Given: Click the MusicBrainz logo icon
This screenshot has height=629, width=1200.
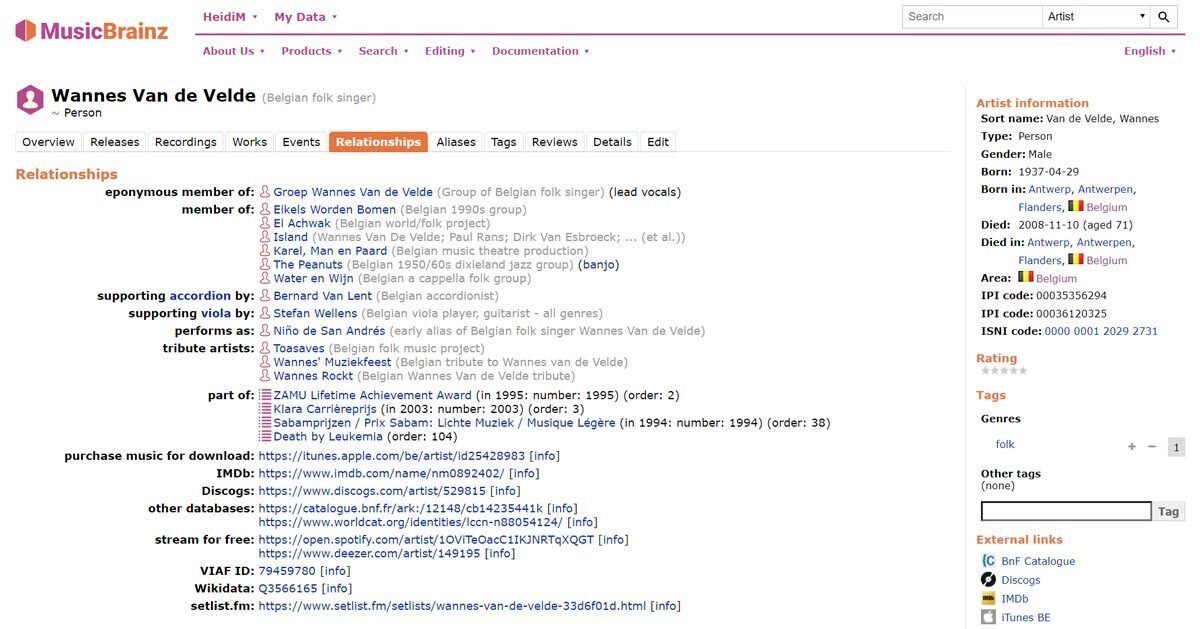Looking at the screenshot, I should pyautogui.click(x=26, y=30).
